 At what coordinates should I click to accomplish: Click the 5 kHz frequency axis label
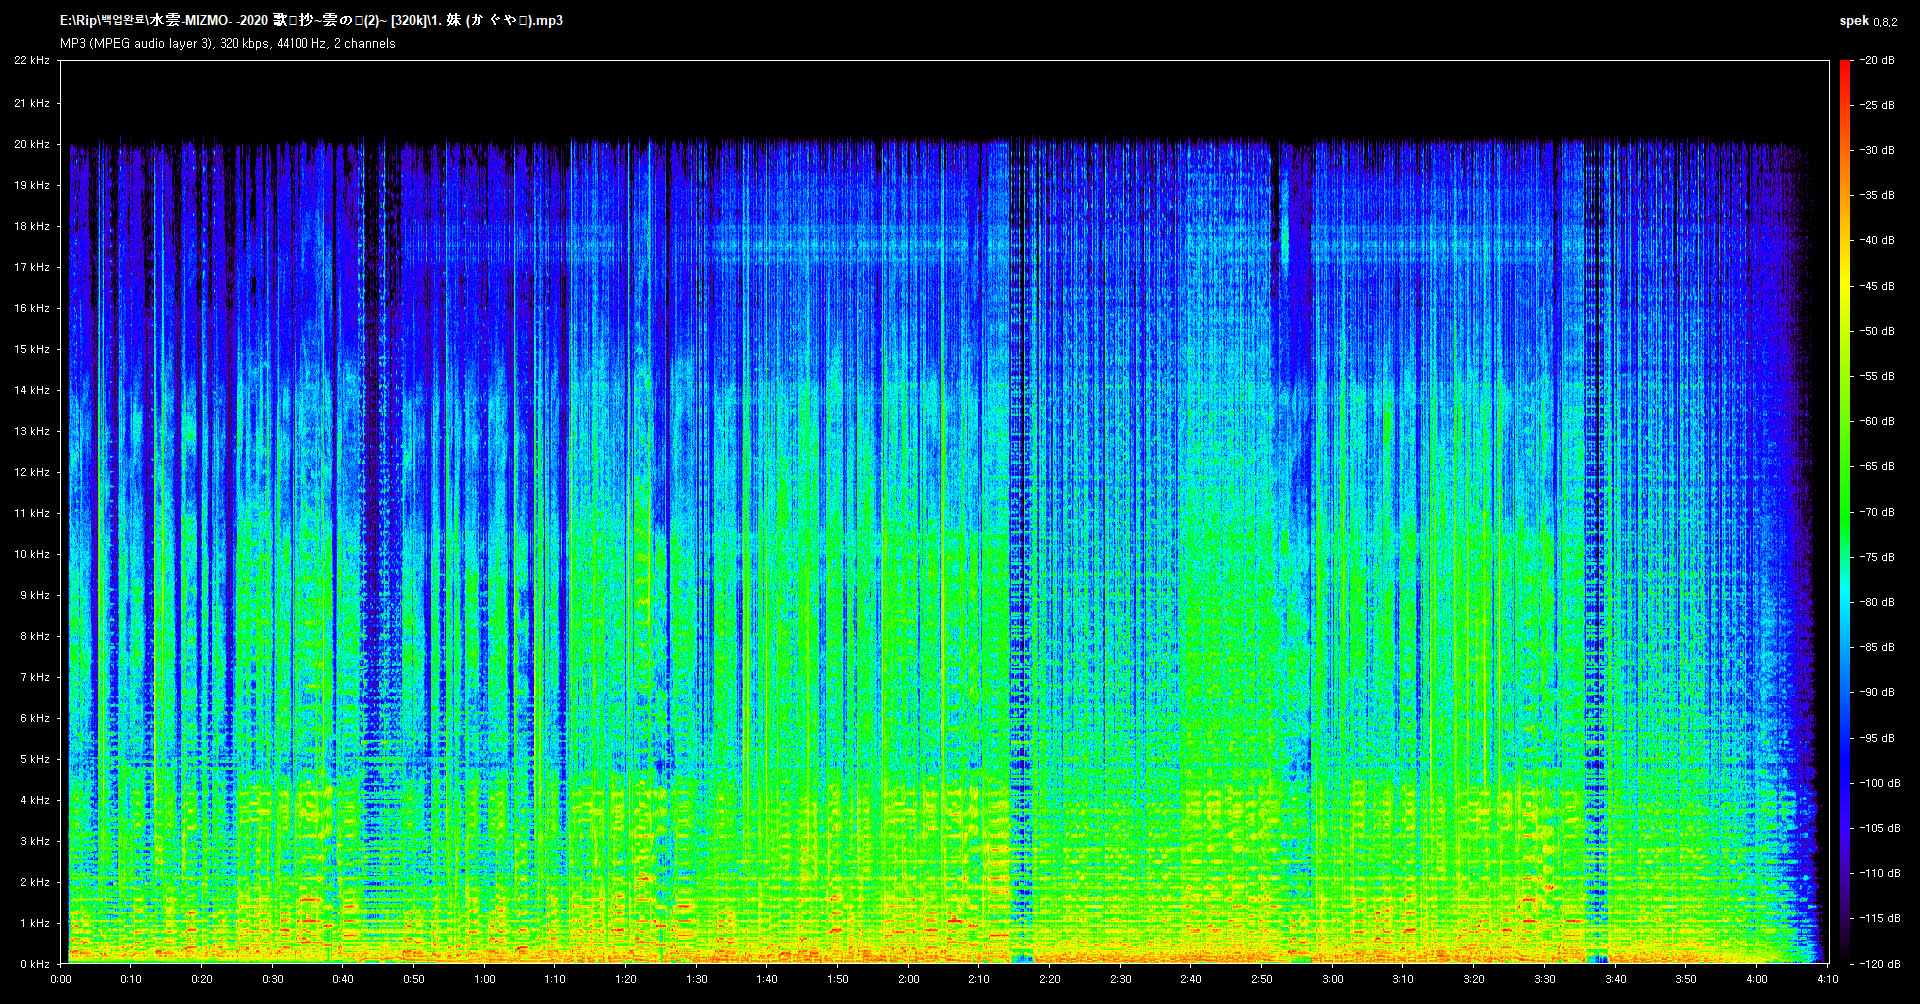(35, 759)
